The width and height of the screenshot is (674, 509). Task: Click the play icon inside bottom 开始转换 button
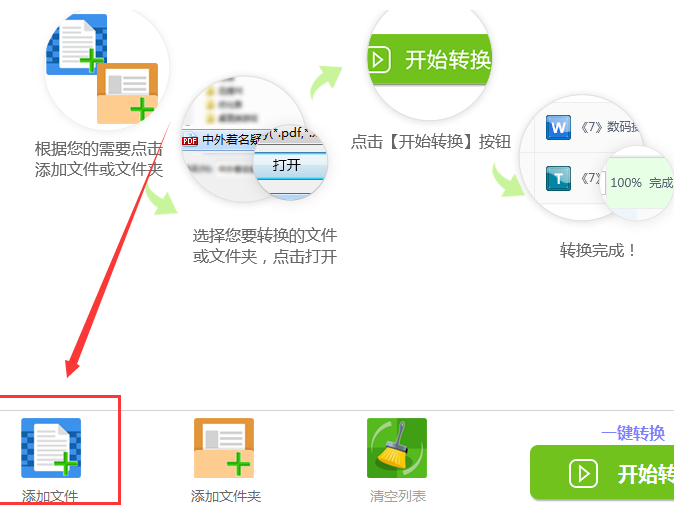coord(583,474)
